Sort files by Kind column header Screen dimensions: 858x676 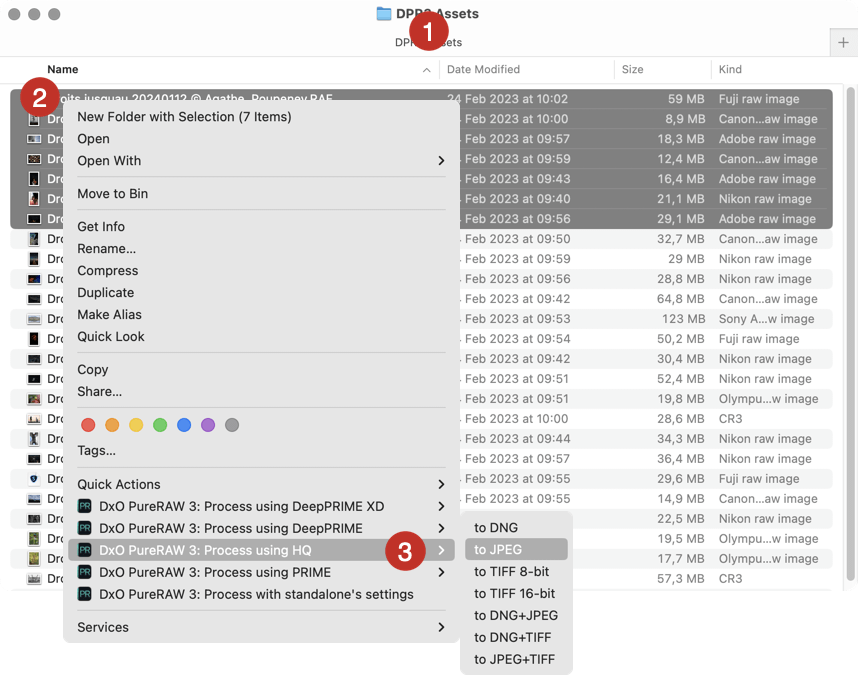[730, 70]
